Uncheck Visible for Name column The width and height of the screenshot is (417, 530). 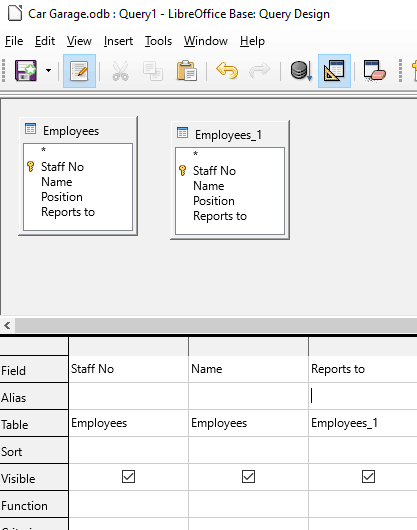coord(248,477)
